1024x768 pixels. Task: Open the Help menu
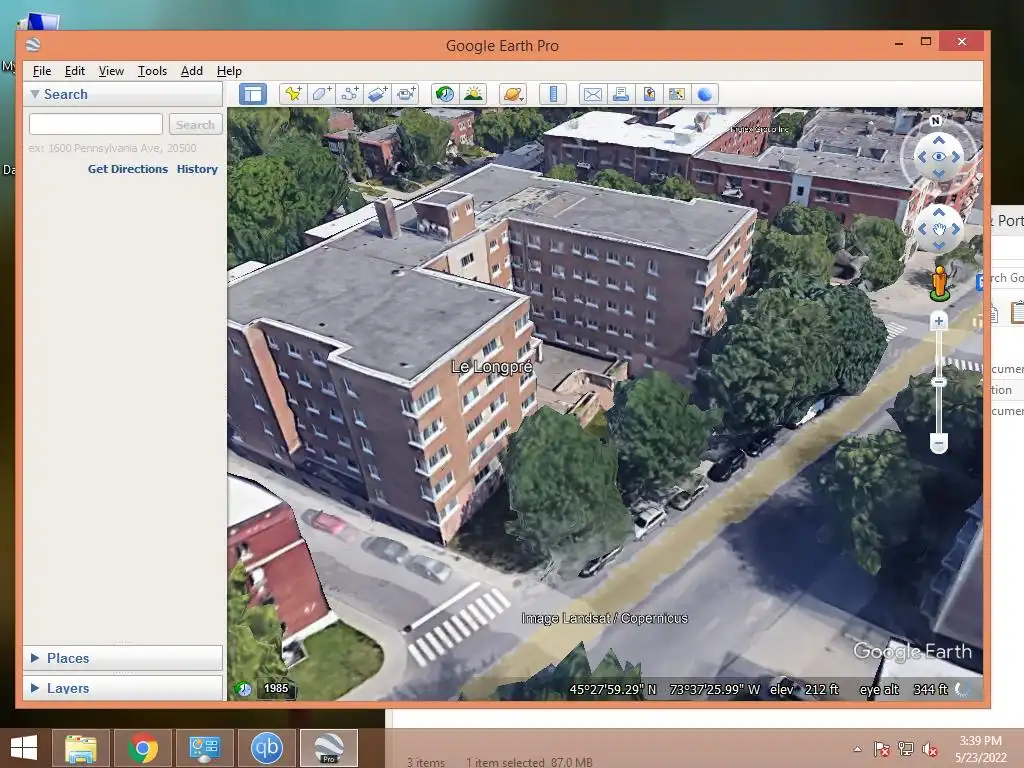(x=229, y=71)
